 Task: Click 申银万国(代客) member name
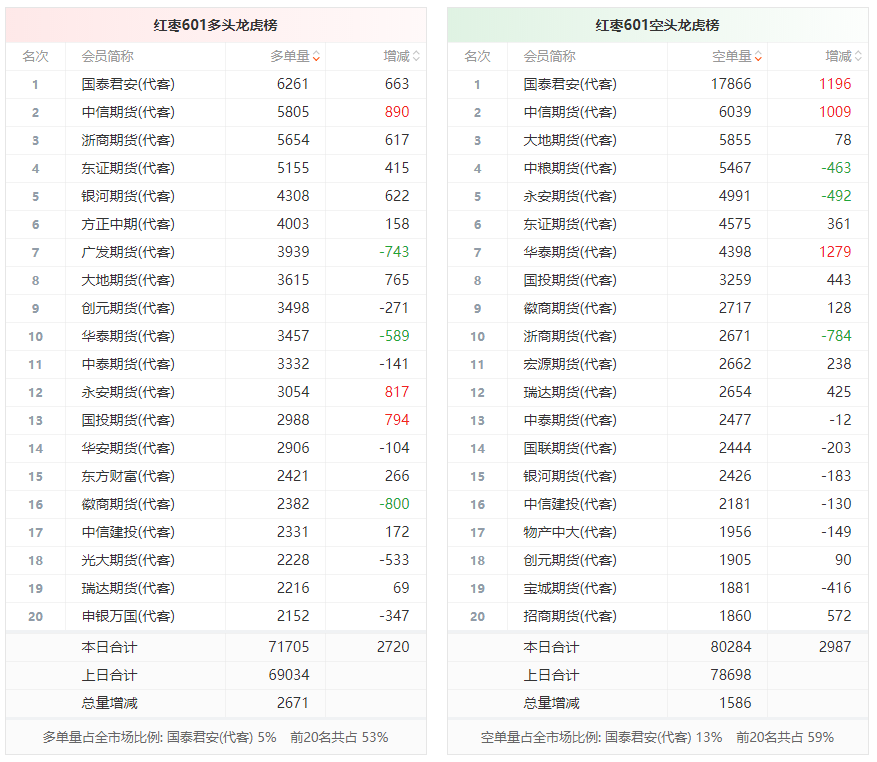(128, 616)
